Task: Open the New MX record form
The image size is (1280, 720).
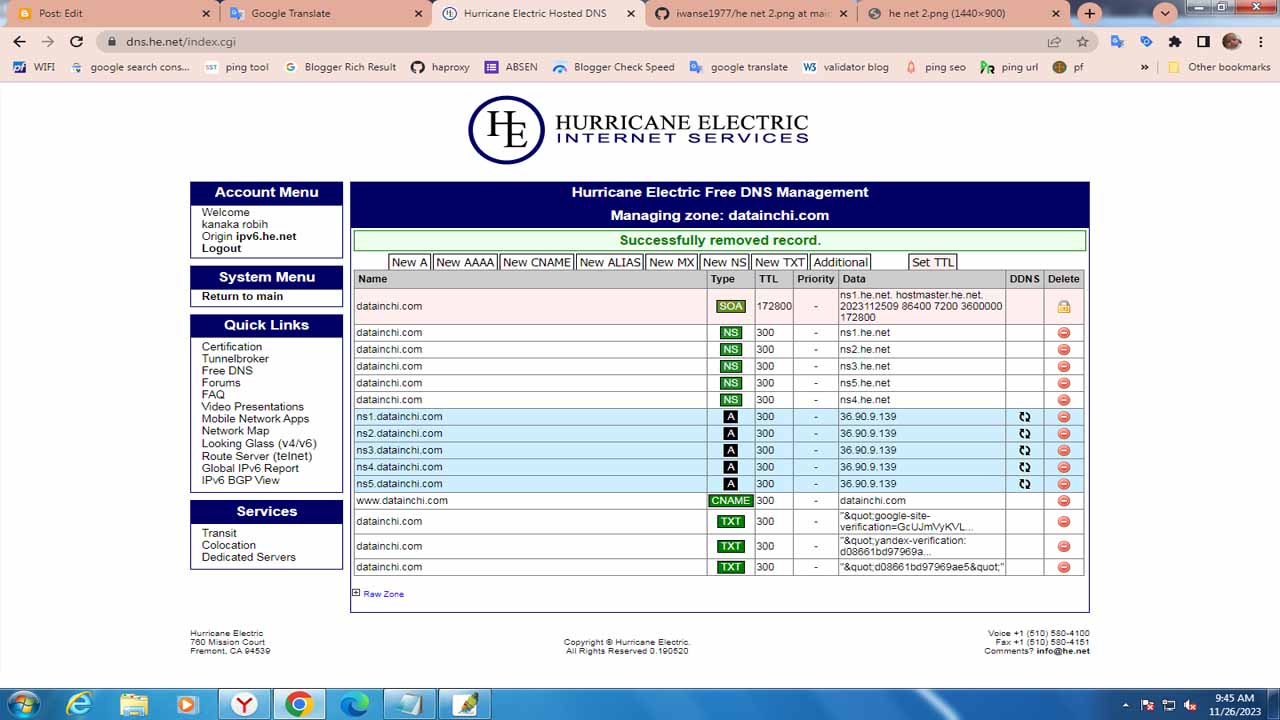Action: coord(672,262)
